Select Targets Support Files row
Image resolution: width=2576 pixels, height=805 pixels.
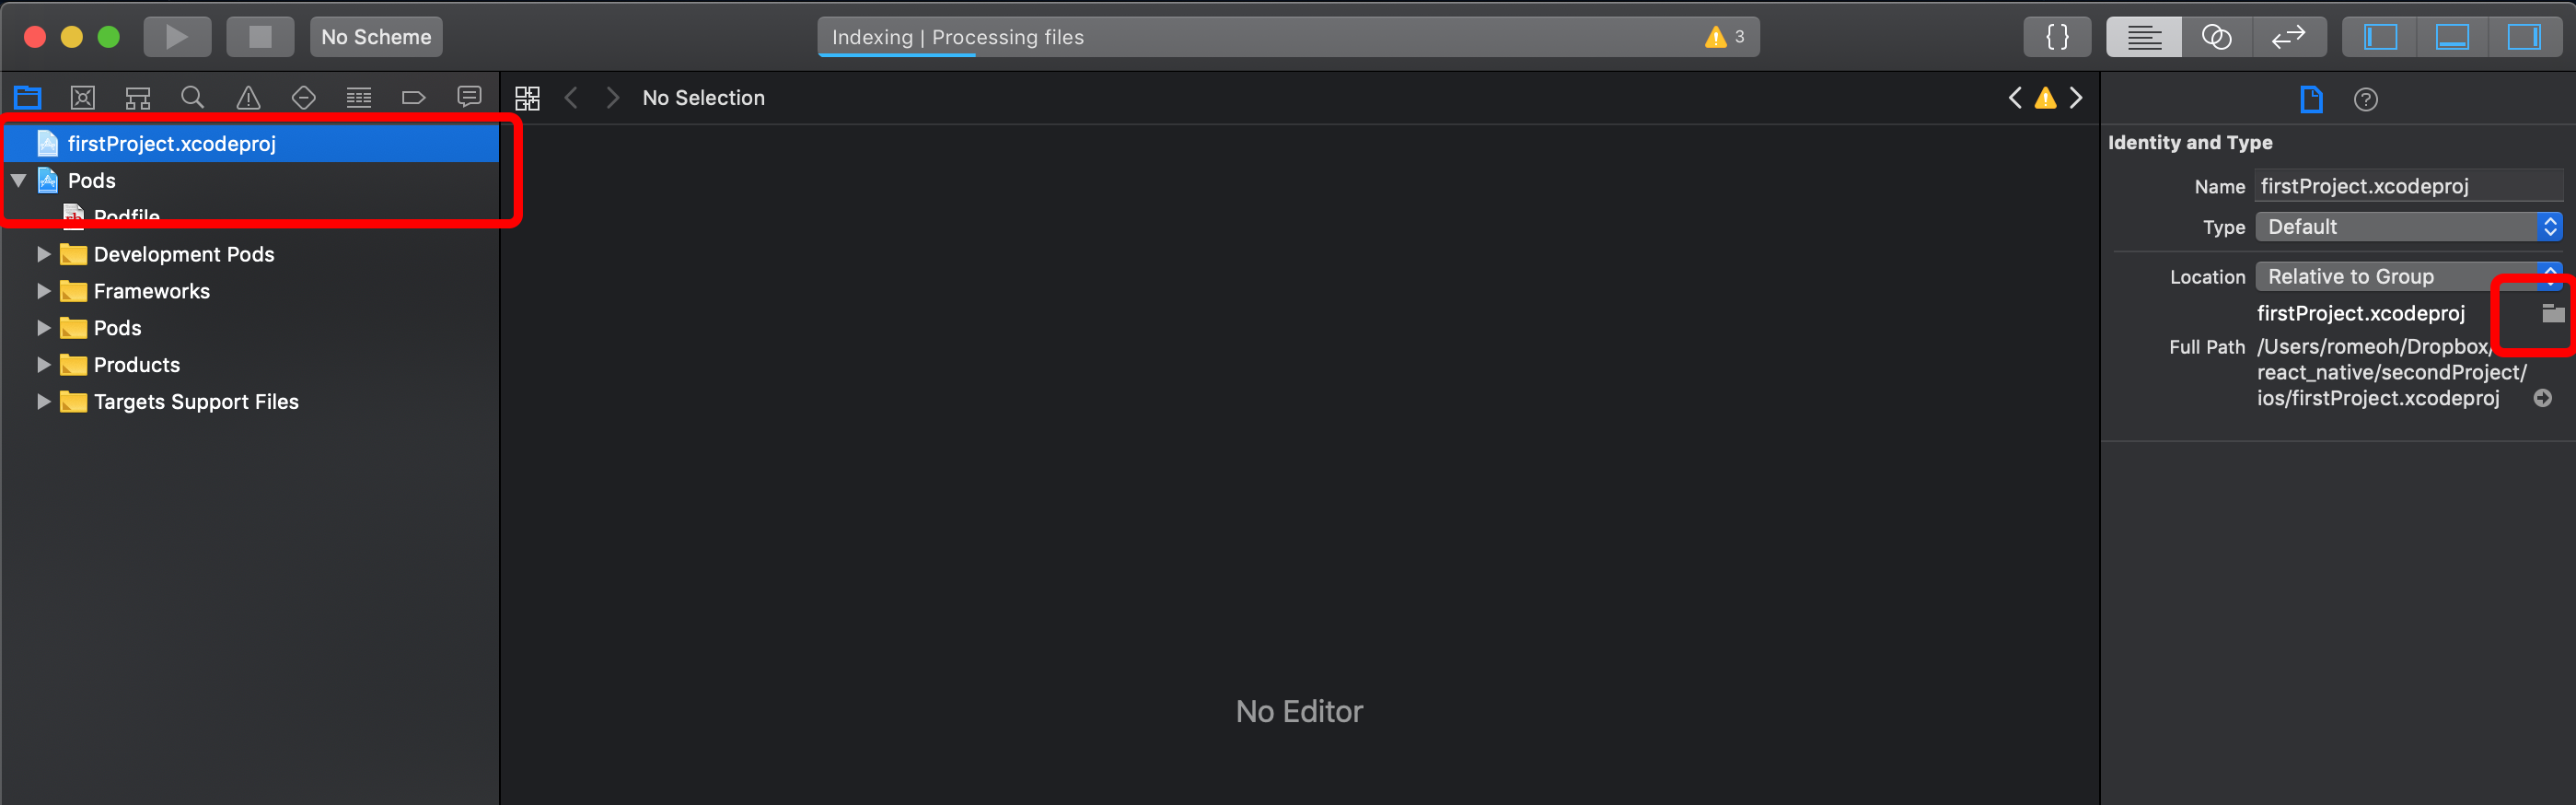(252, 402)
